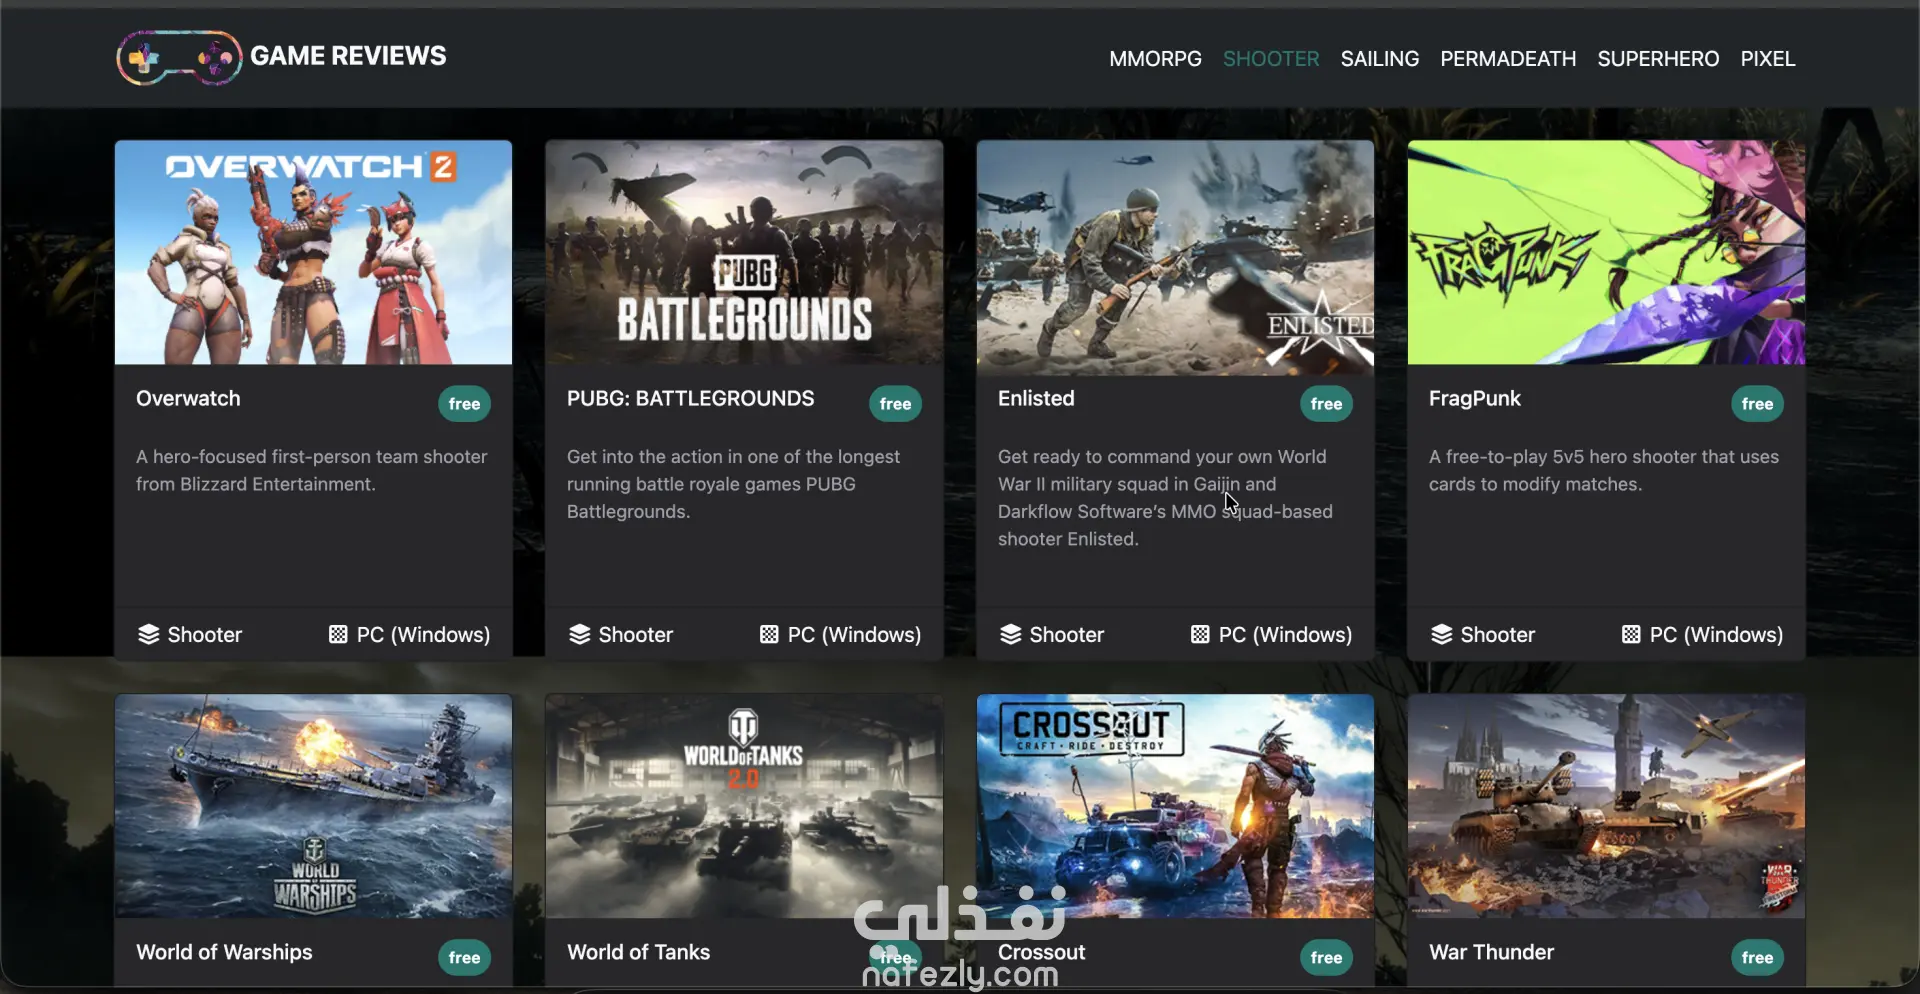Click the Shooter genre label on FragPunk
The image size is (1920, 994).
pos(1498,635)
